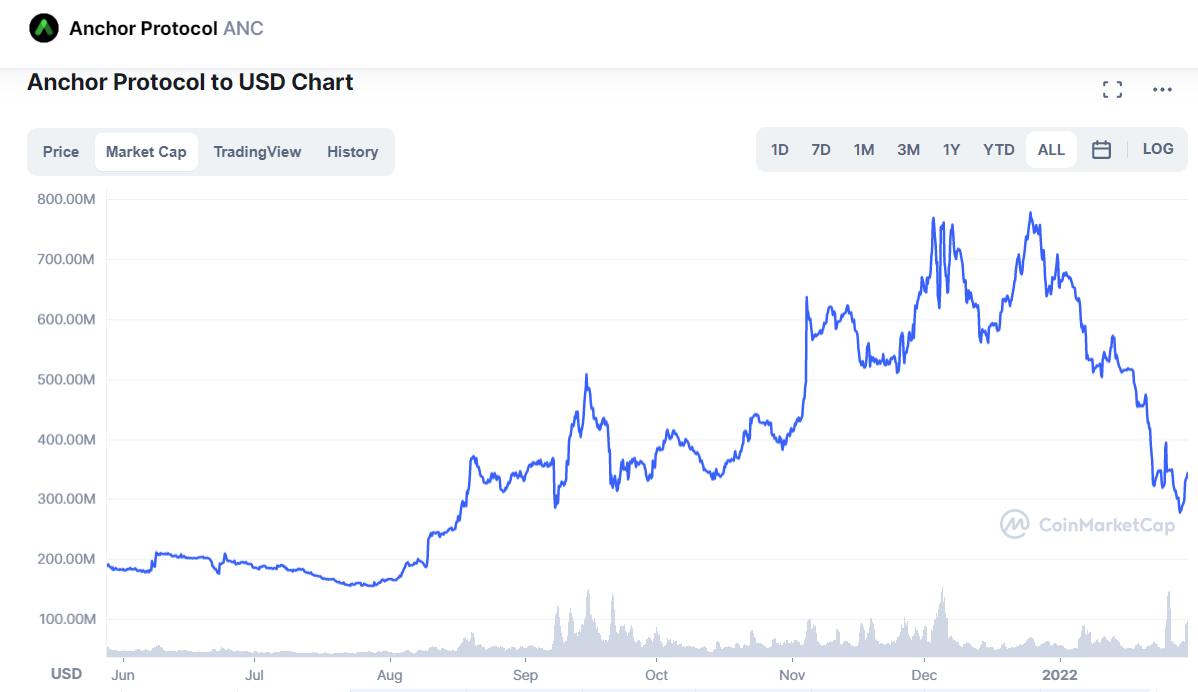Viewport: 1198px width, 692px height.
Task: Set chart range to 1D
Action: click(x=780, y=150)
